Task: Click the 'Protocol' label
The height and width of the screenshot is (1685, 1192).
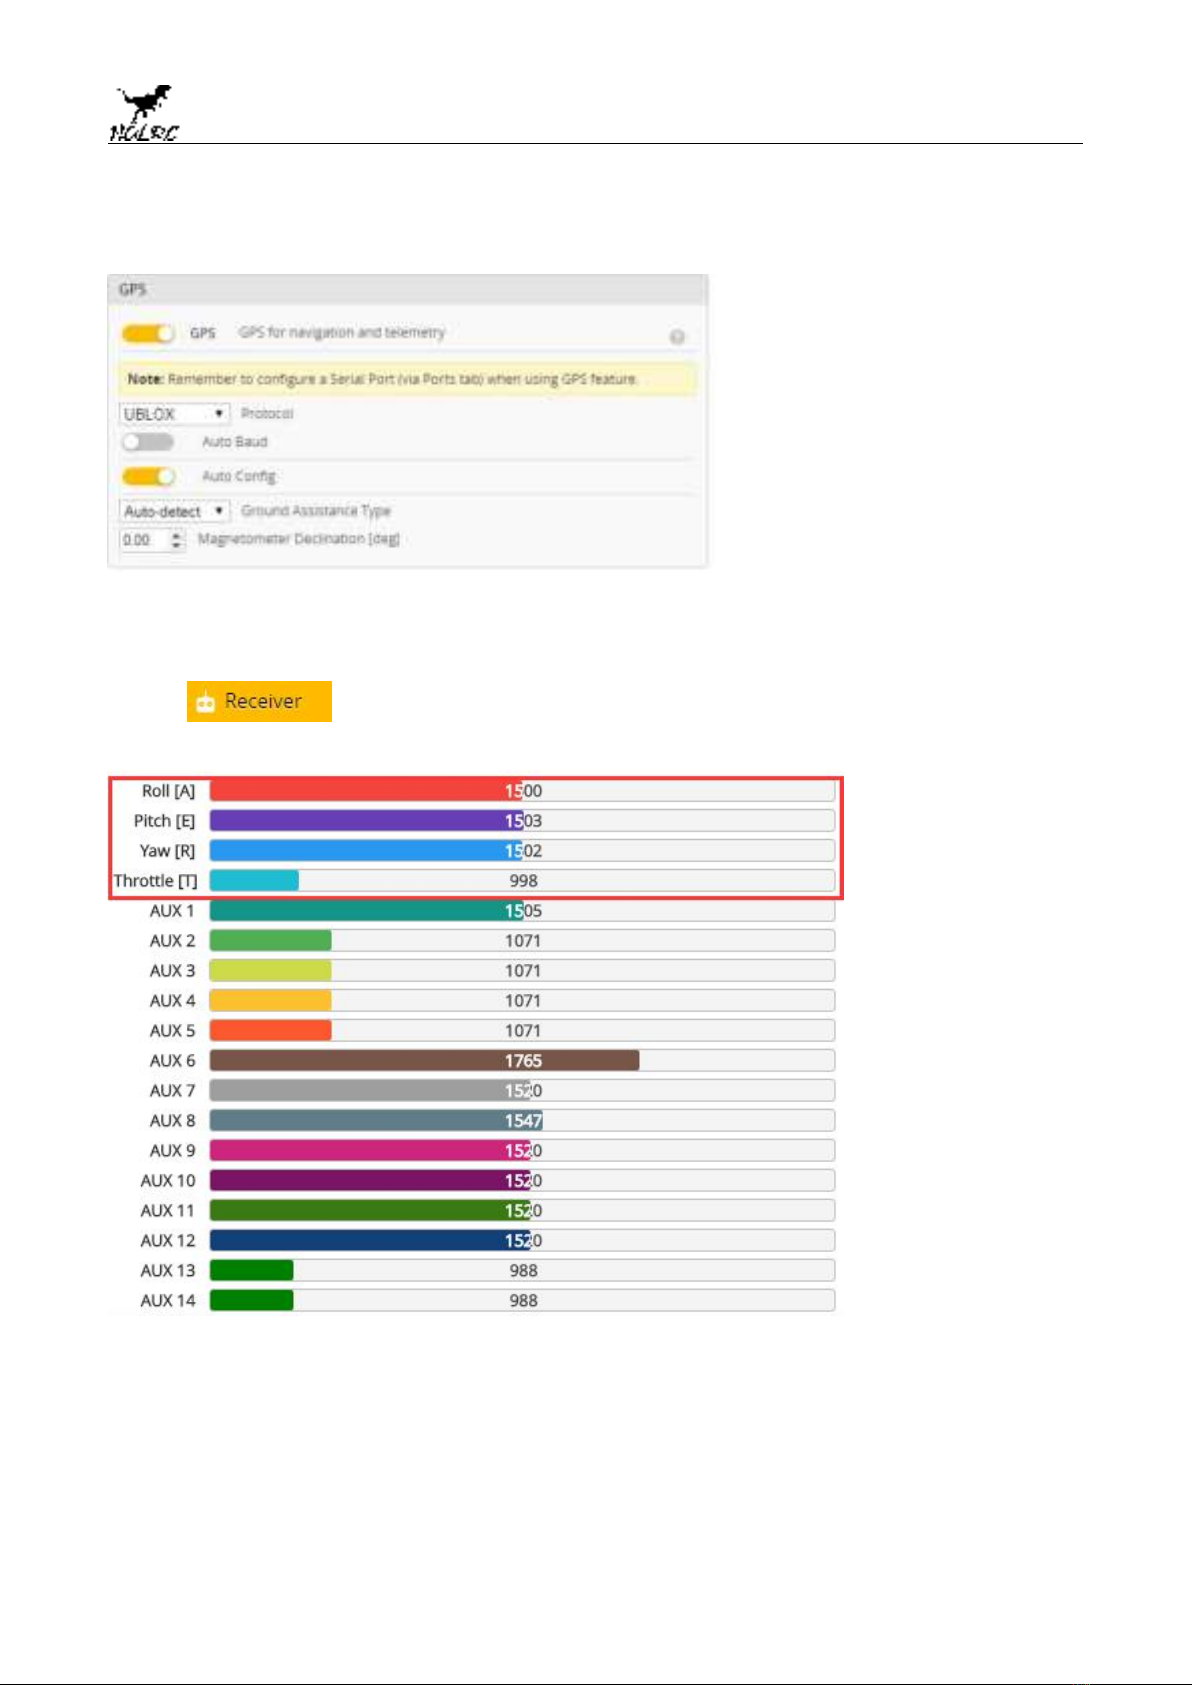Action: pos(267,414)
